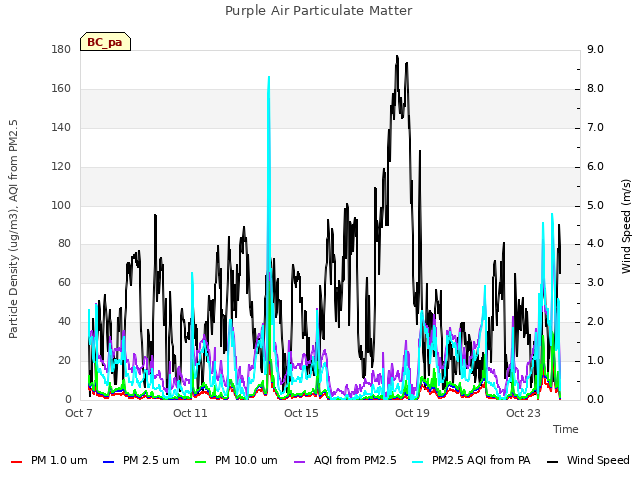Click the Oct 23 x-axis tick label
This screenshot has width=640, height=480.
(x=523, y=413)
